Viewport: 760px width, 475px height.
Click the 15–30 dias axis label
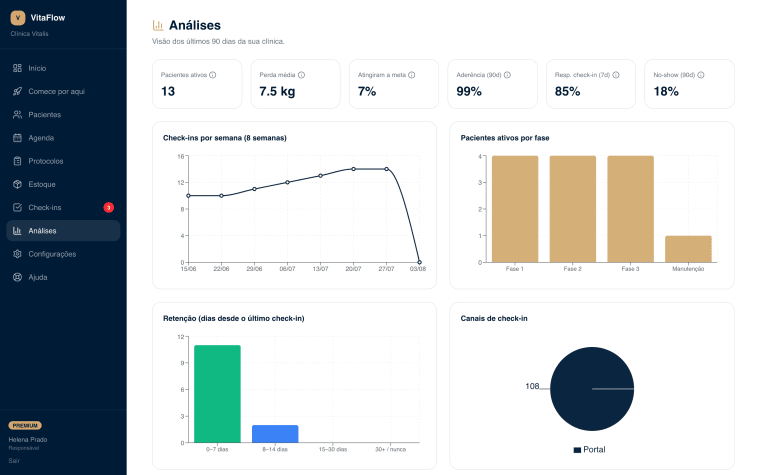332,450
